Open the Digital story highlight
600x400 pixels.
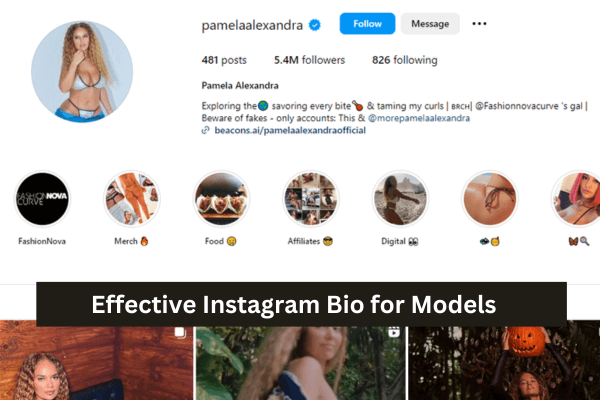pyautogui.click(x=401, y=198)
